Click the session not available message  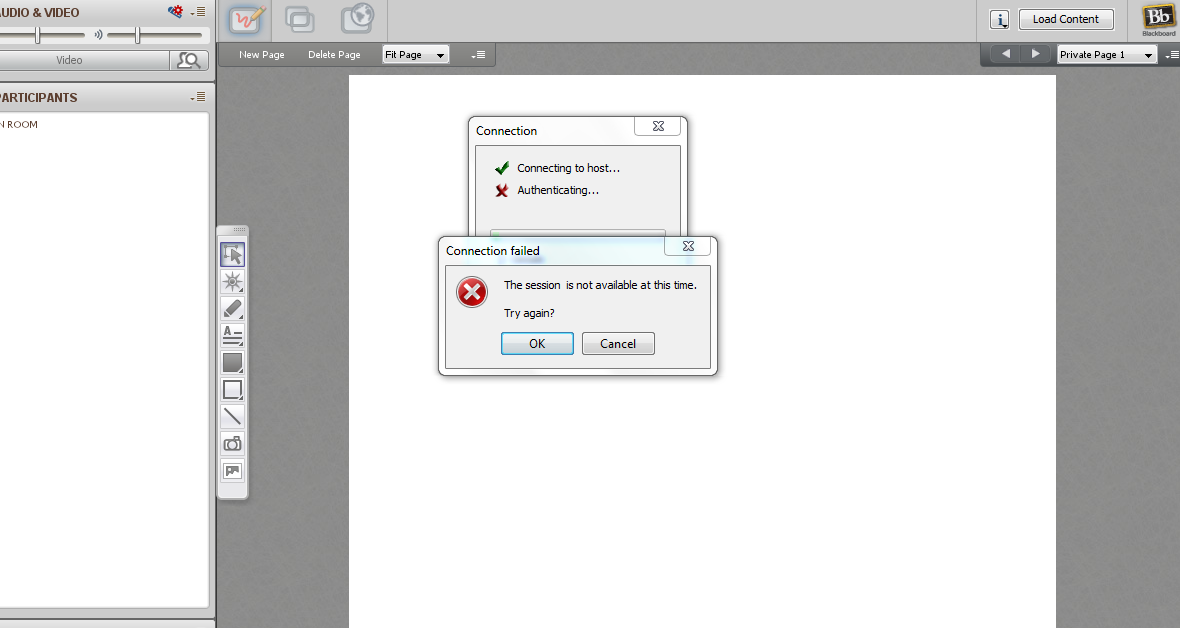point(601,285)
